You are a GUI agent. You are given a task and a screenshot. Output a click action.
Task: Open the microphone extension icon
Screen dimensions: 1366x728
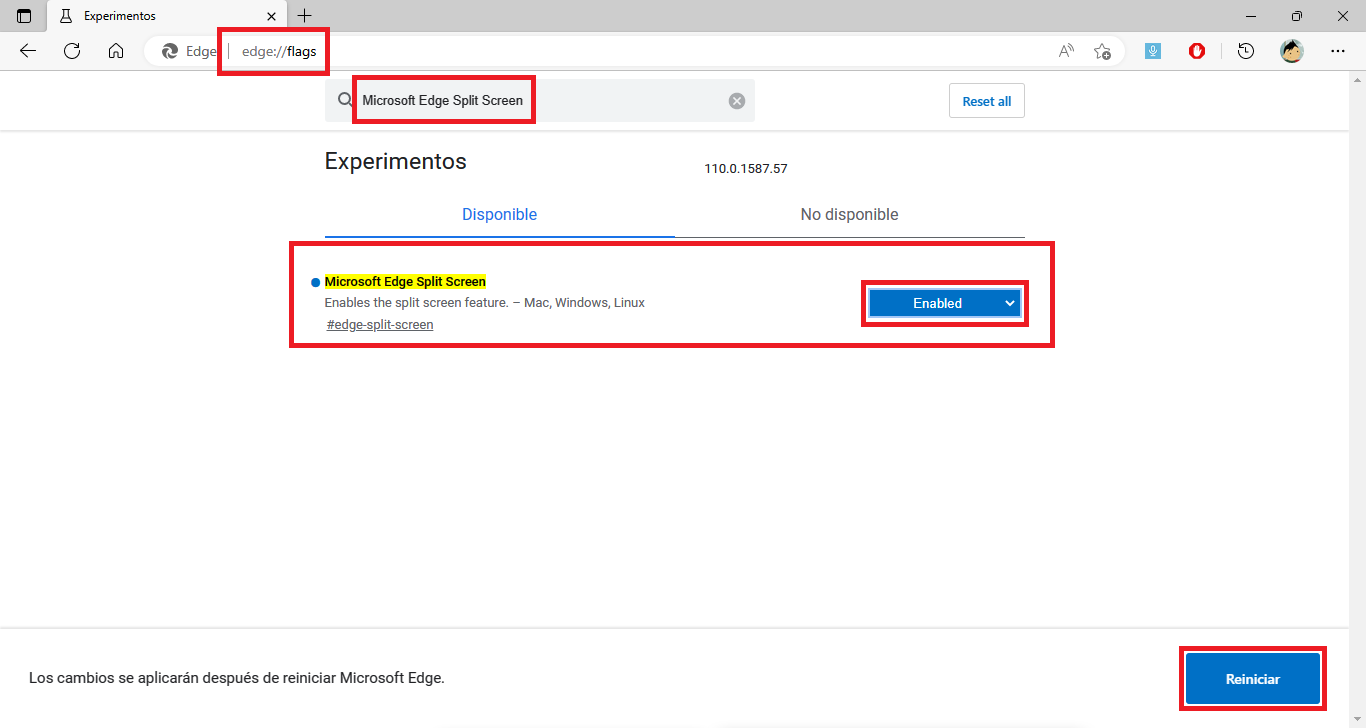pos(1153,51)
